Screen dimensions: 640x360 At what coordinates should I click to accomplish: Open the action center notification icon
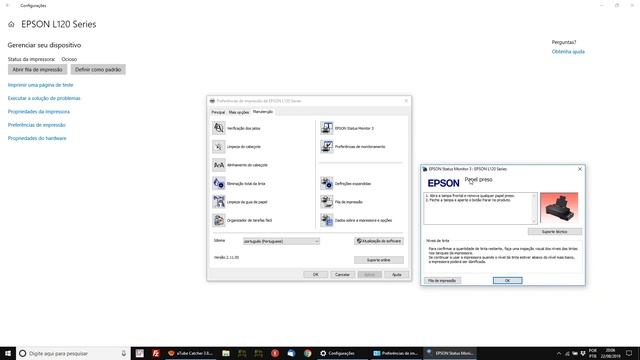click(629, 353)
